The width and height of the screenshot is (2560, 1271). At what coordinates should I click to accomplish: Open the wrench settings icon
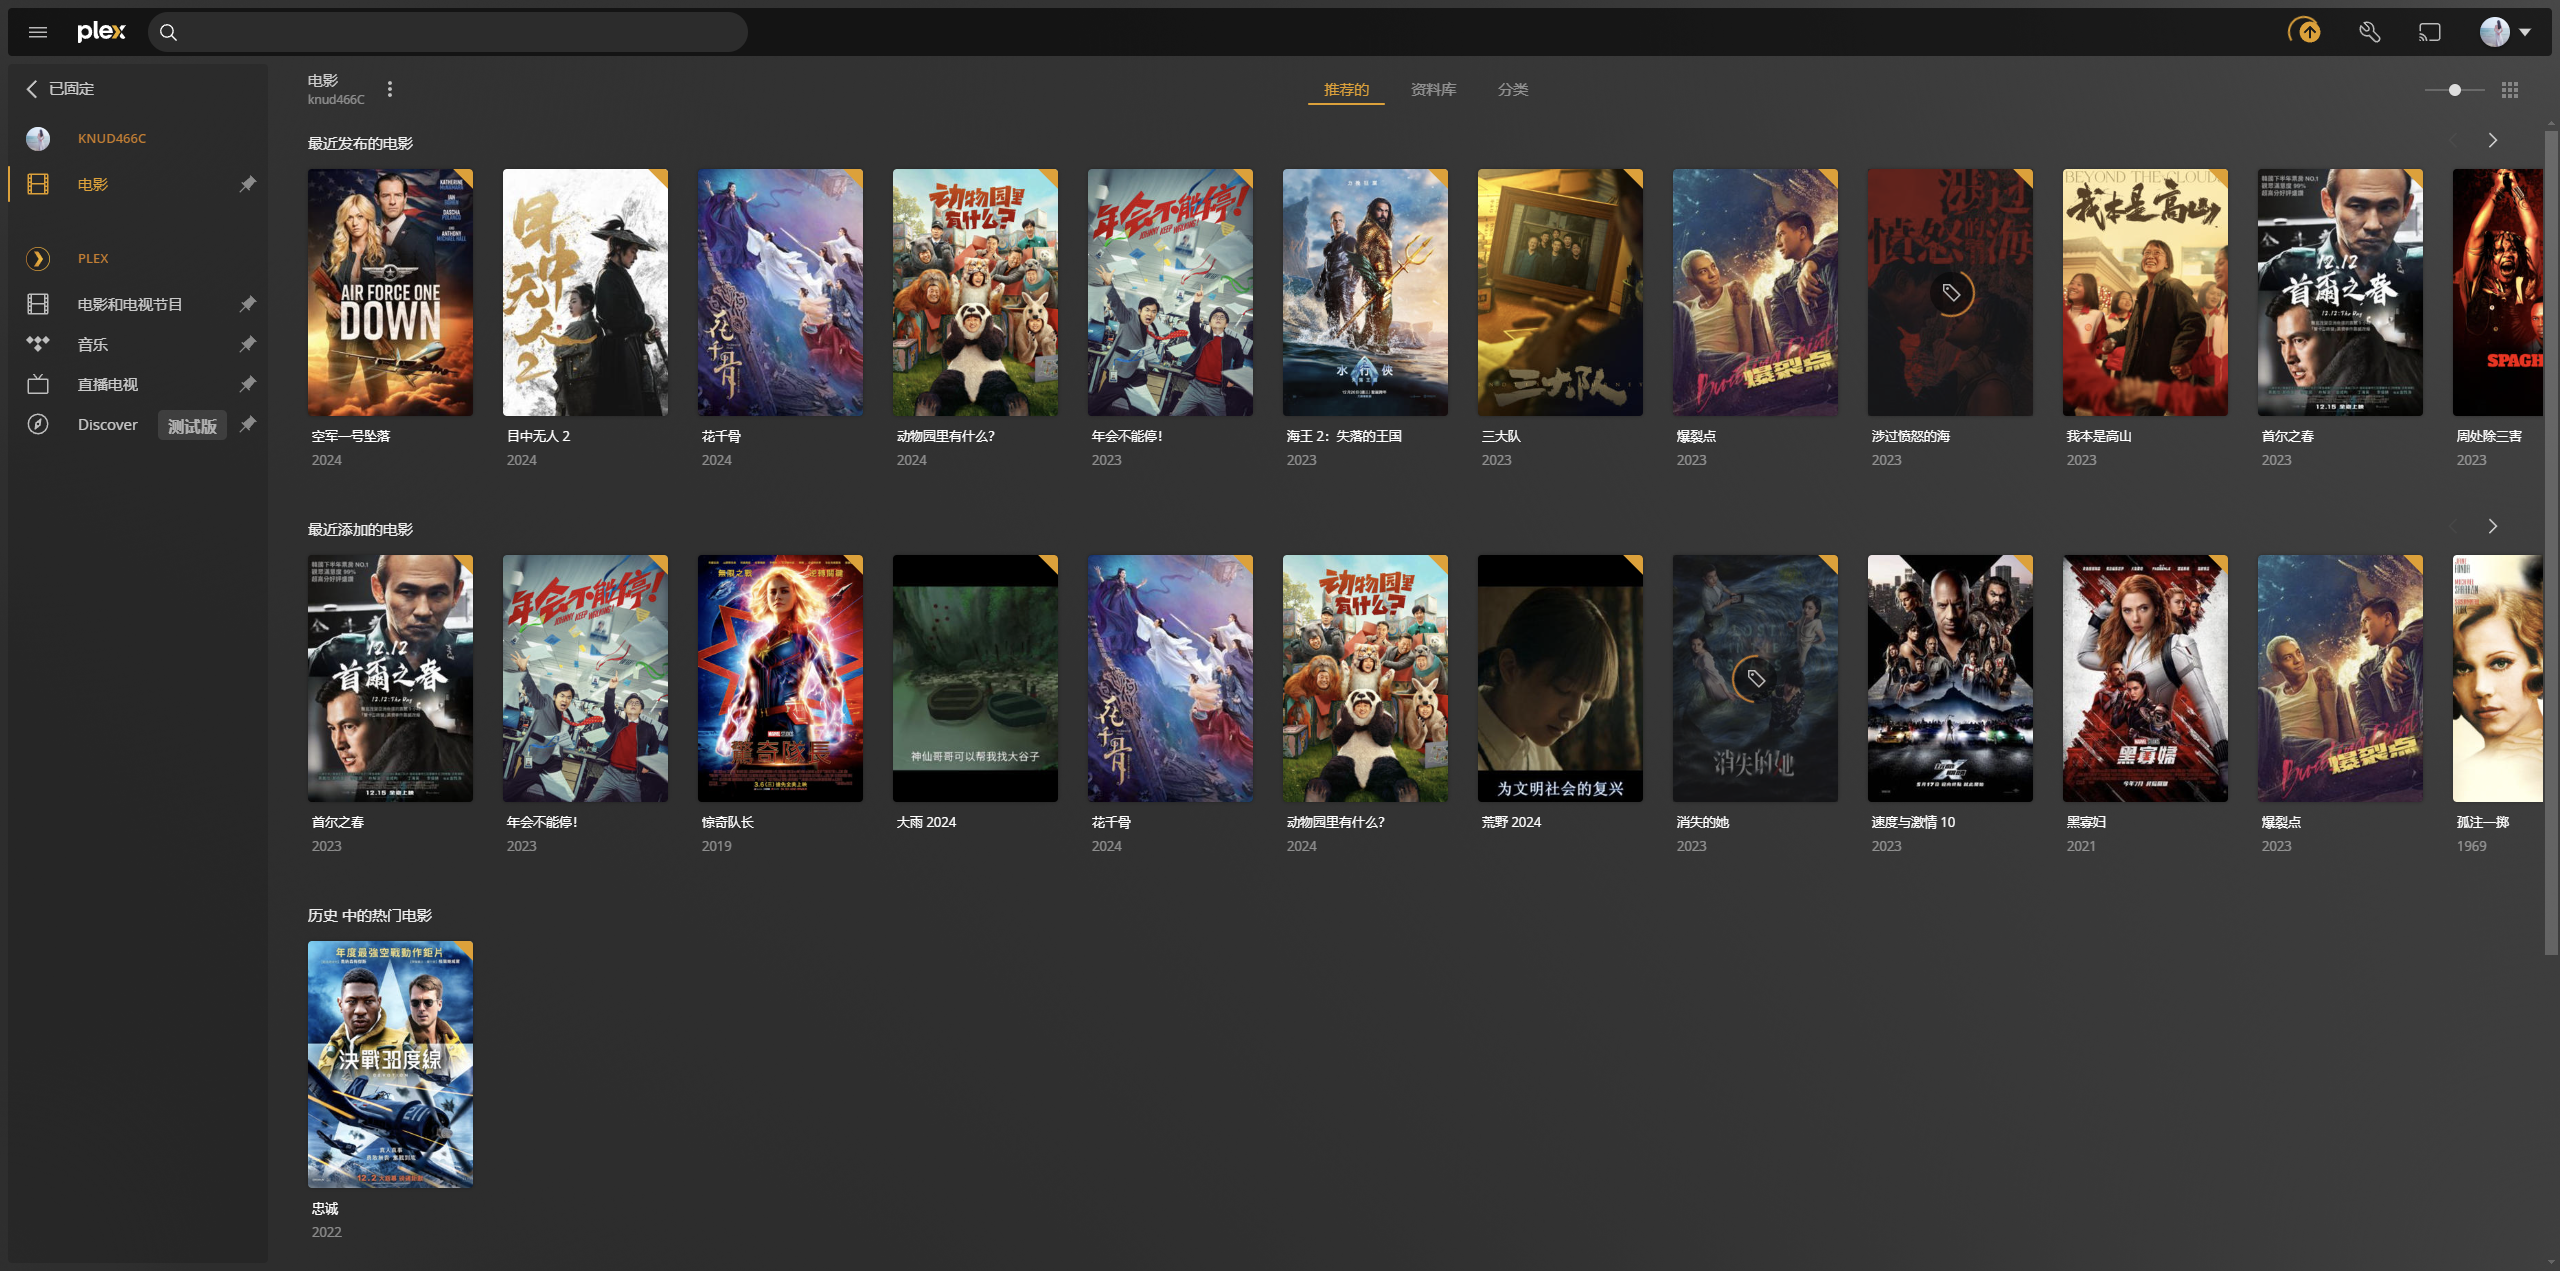pos(2369,32)
